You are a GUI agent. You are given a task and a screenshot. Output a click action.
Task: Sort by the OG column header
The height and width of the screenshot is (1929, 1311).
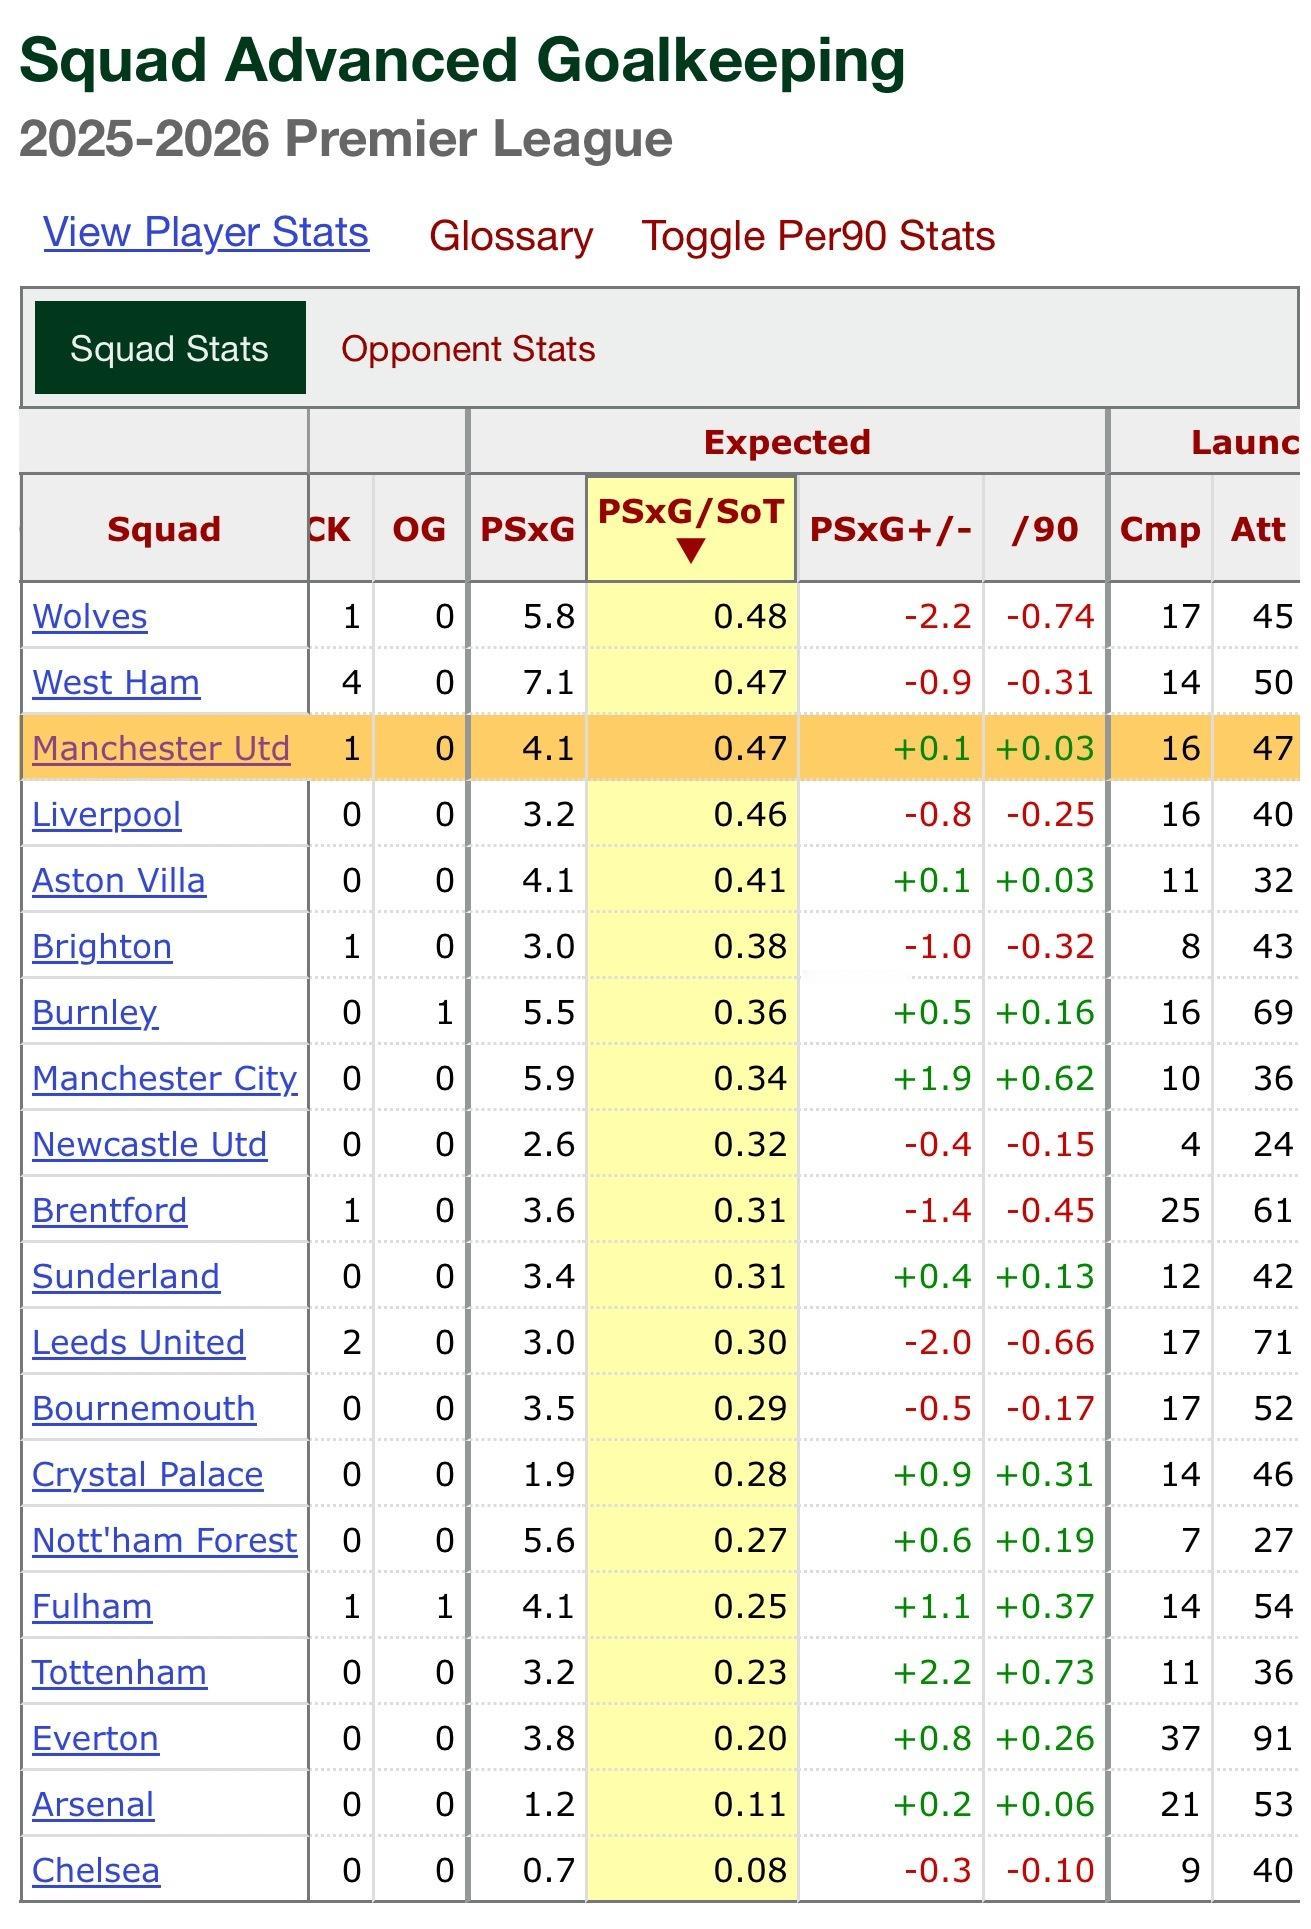click(419, 529)
